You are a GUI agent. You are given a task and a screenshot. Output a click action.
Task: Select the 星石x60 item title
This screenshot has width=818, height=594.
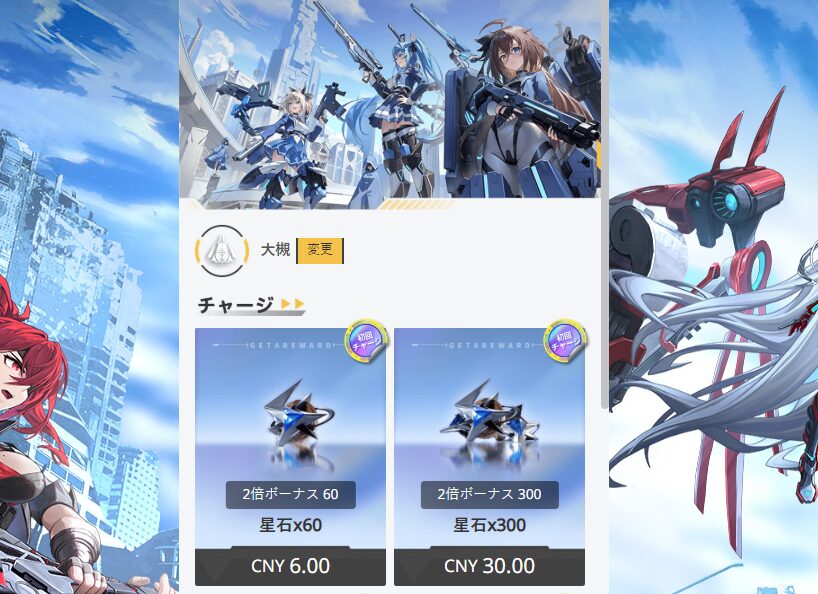(x=291, y=525)
